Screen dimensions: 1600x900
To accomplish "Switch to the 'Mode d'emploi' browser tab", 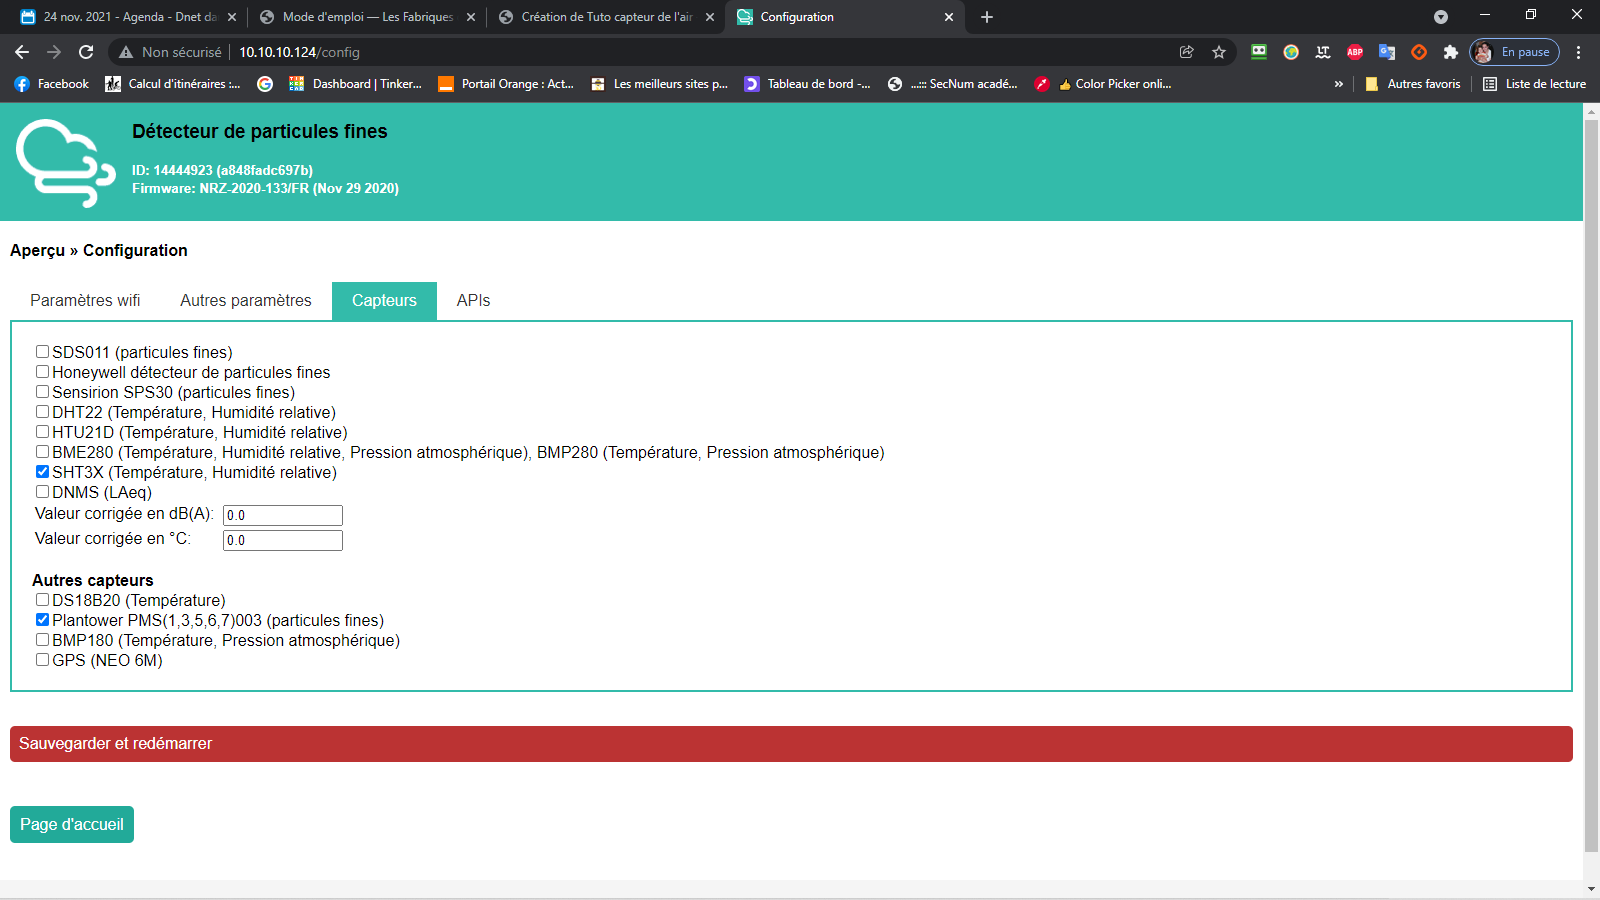I will point(367,17).
